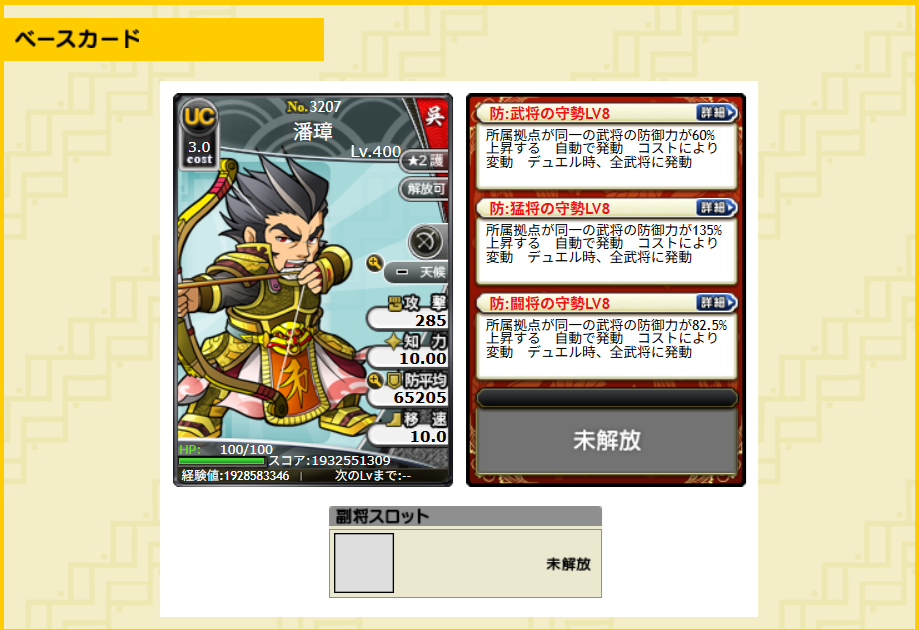Click the bow weapon type icon
The image size is (919, 630).
coord(425,241)
